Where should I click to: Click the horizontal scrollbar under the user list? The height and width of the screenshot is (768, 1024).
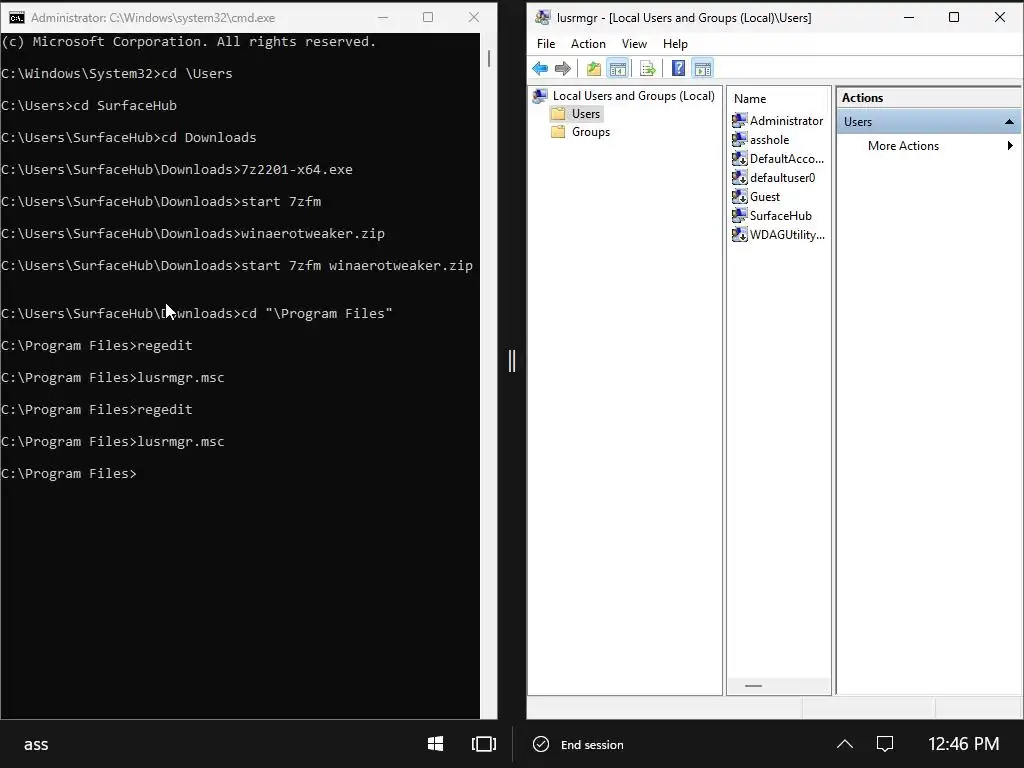(753, 686)
